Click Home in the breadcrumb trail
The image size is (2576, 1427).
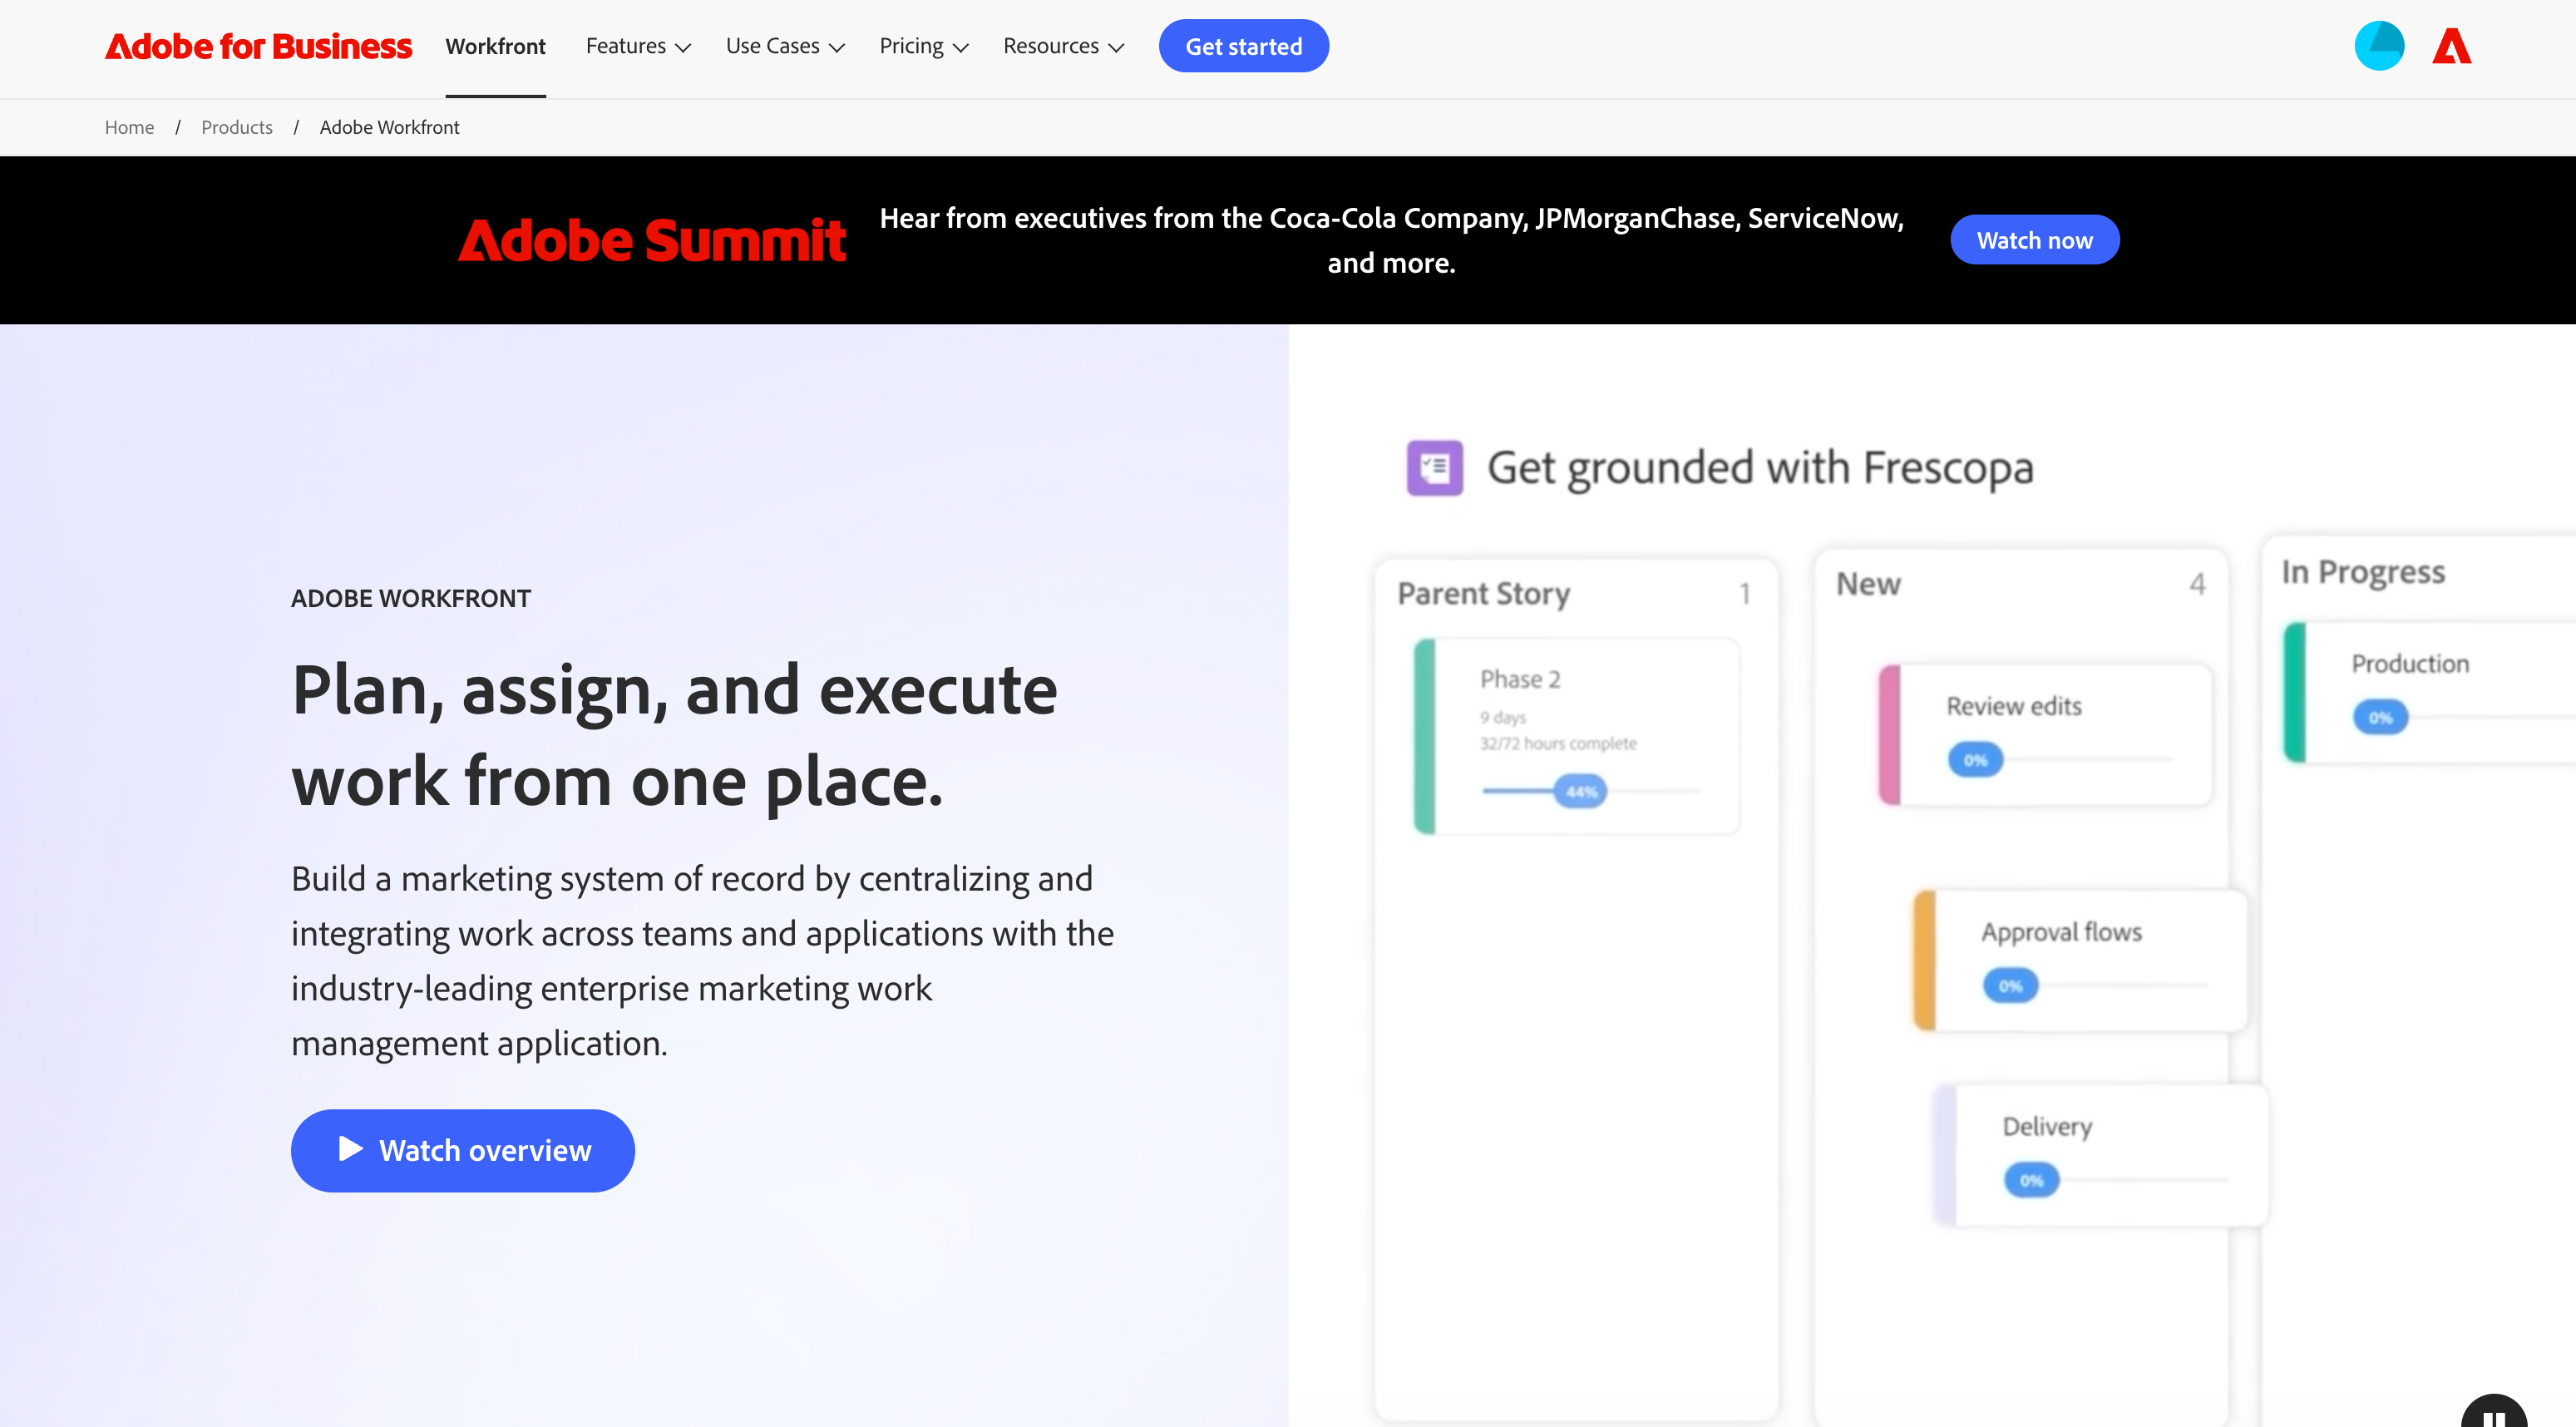click(129, 127)
